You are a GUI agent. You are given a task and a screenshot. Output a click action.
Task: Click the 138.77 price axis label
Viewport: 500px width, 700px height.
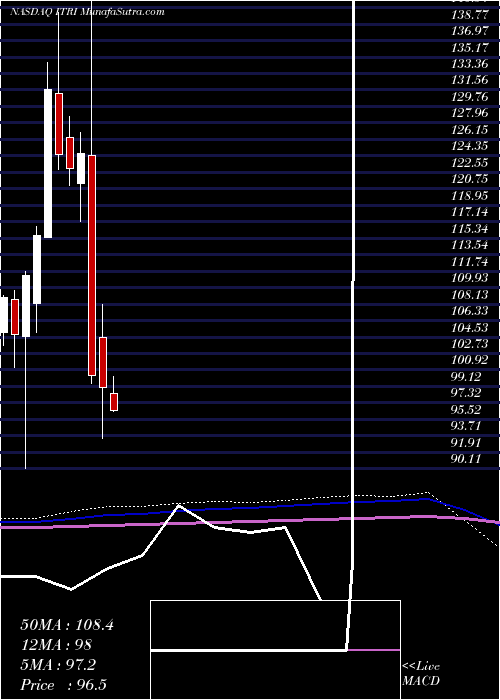[470, 15]
